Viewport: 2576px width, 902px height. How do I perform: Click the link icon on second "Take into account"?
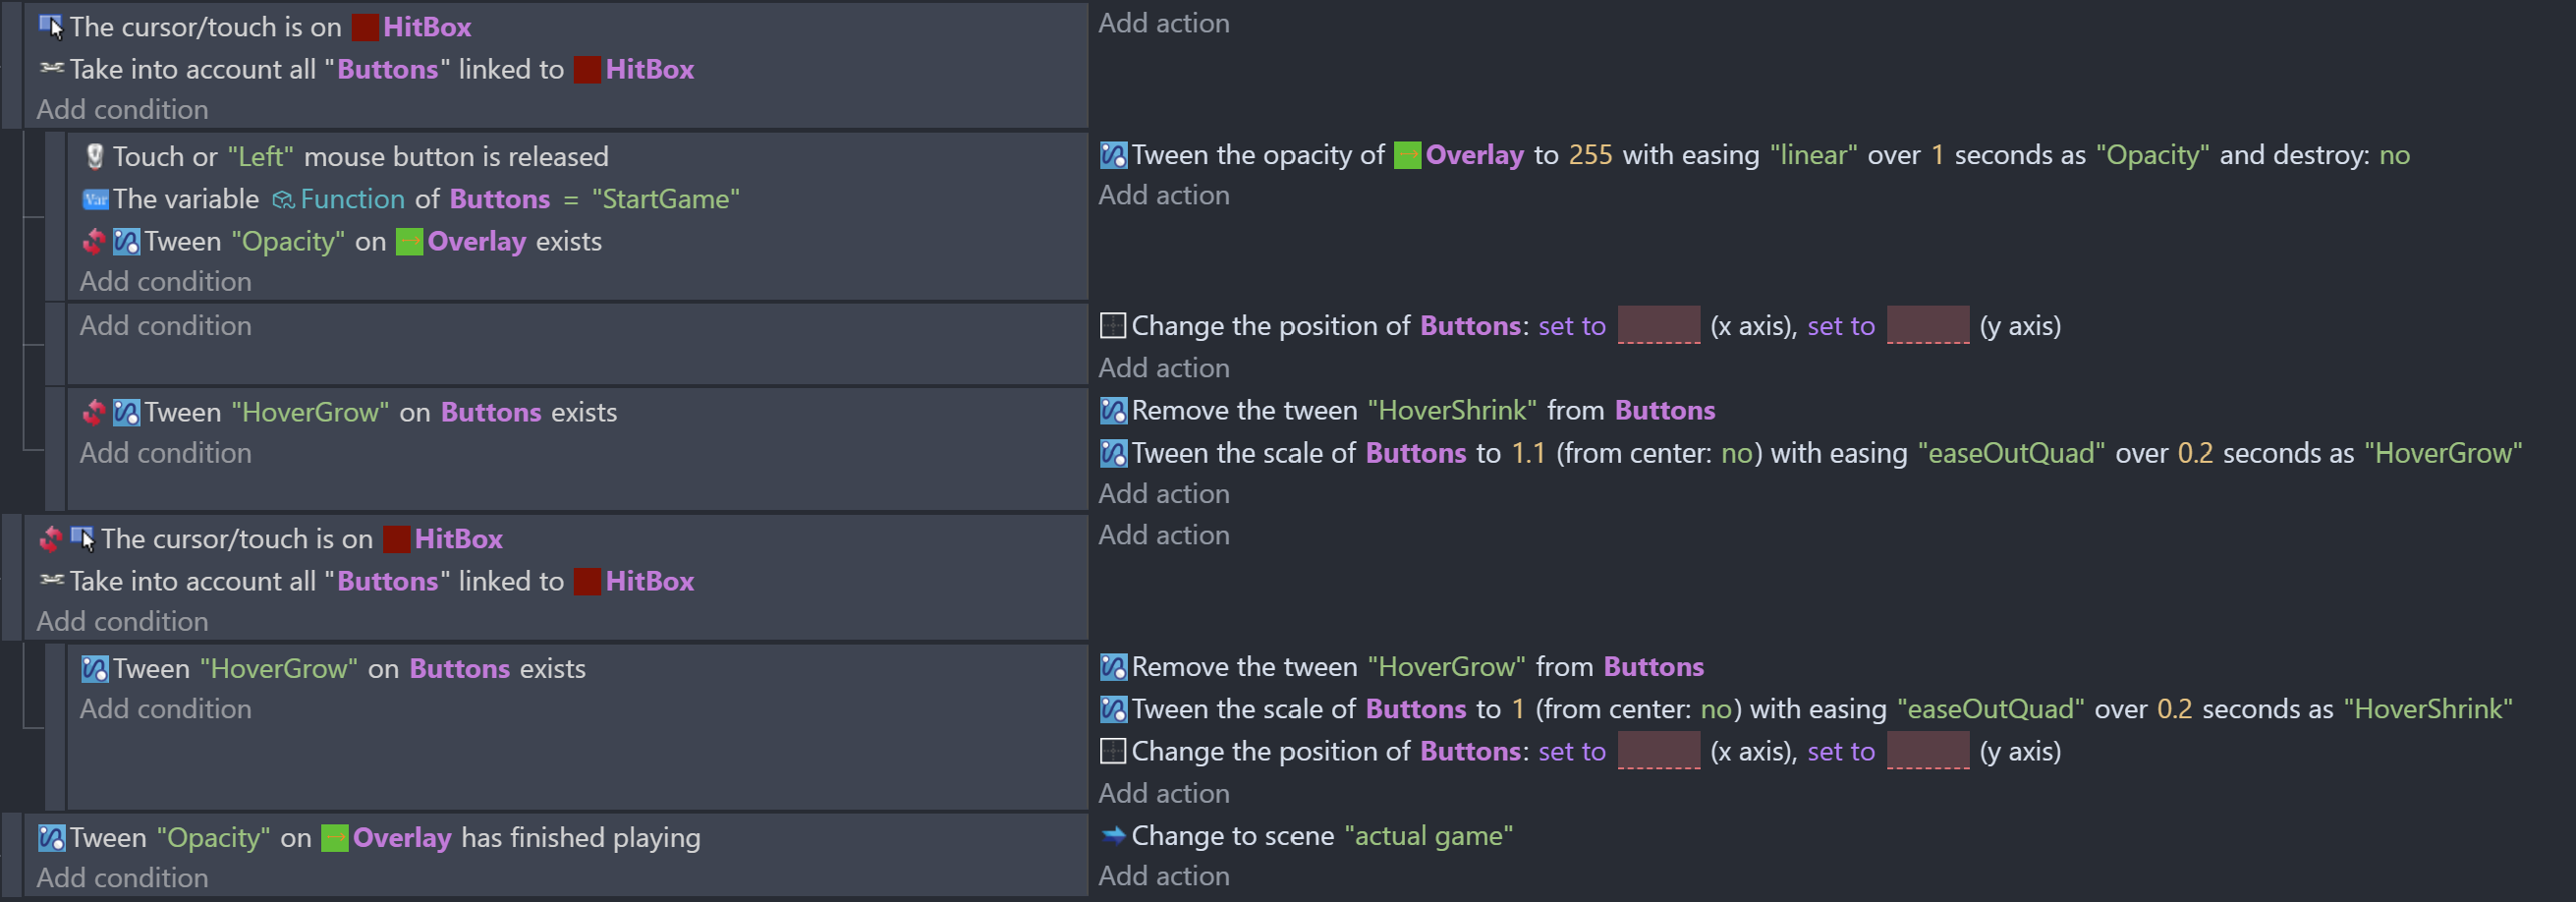(51, 581)
